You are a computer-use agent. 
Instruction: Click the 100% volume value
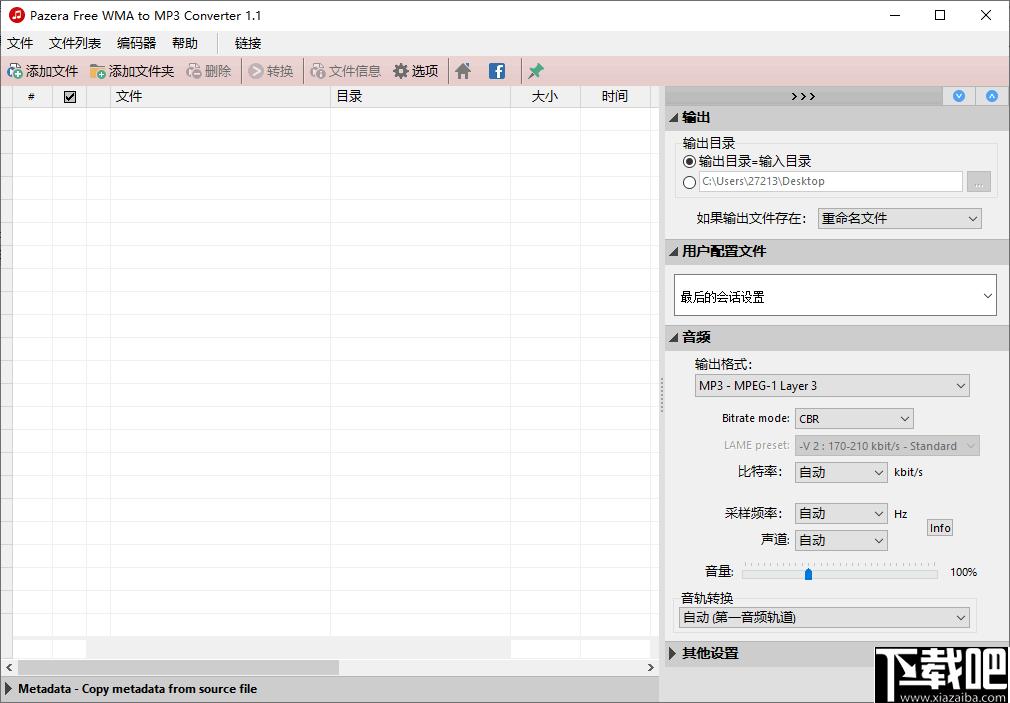coord(964,572)
